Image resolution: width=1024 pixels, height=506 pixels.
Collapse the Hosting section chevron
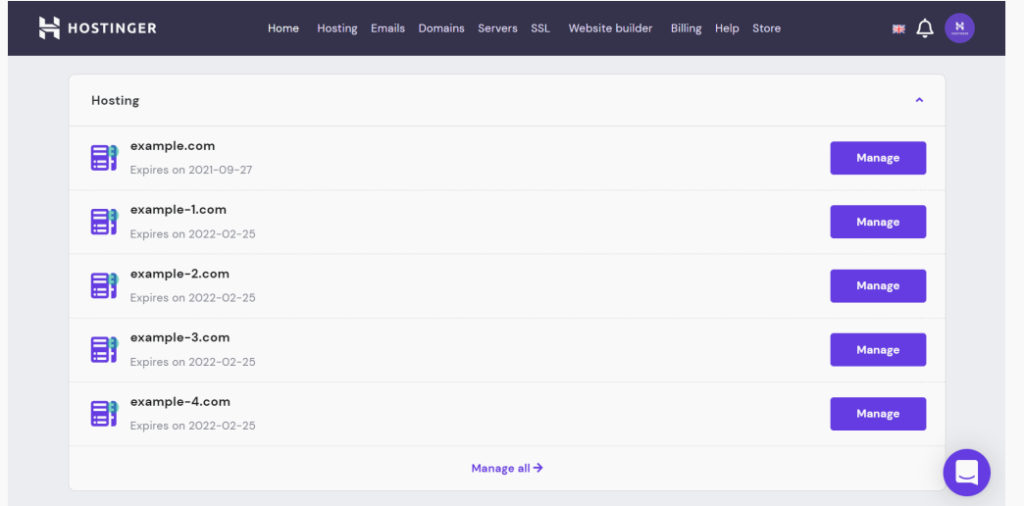coord(919,100)
